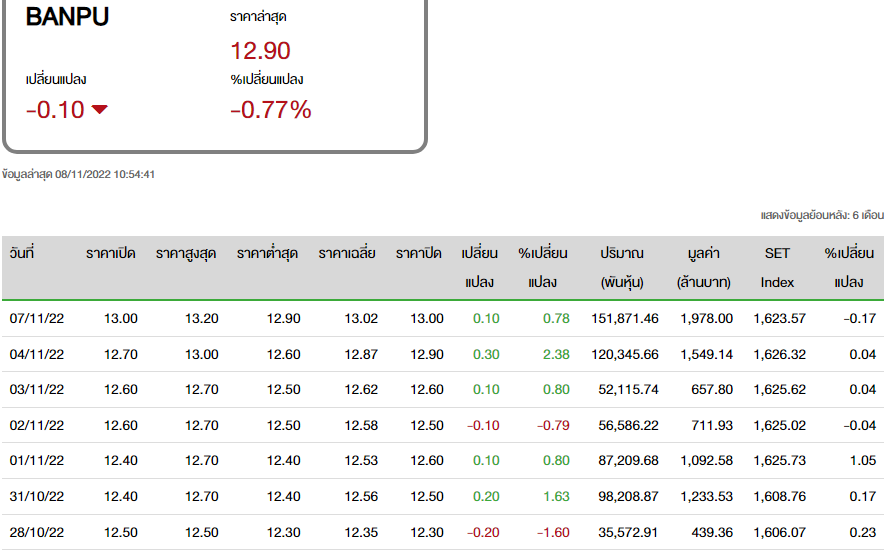Click the 6-month historical data note

pyautogui.click(x=822, y=215)
